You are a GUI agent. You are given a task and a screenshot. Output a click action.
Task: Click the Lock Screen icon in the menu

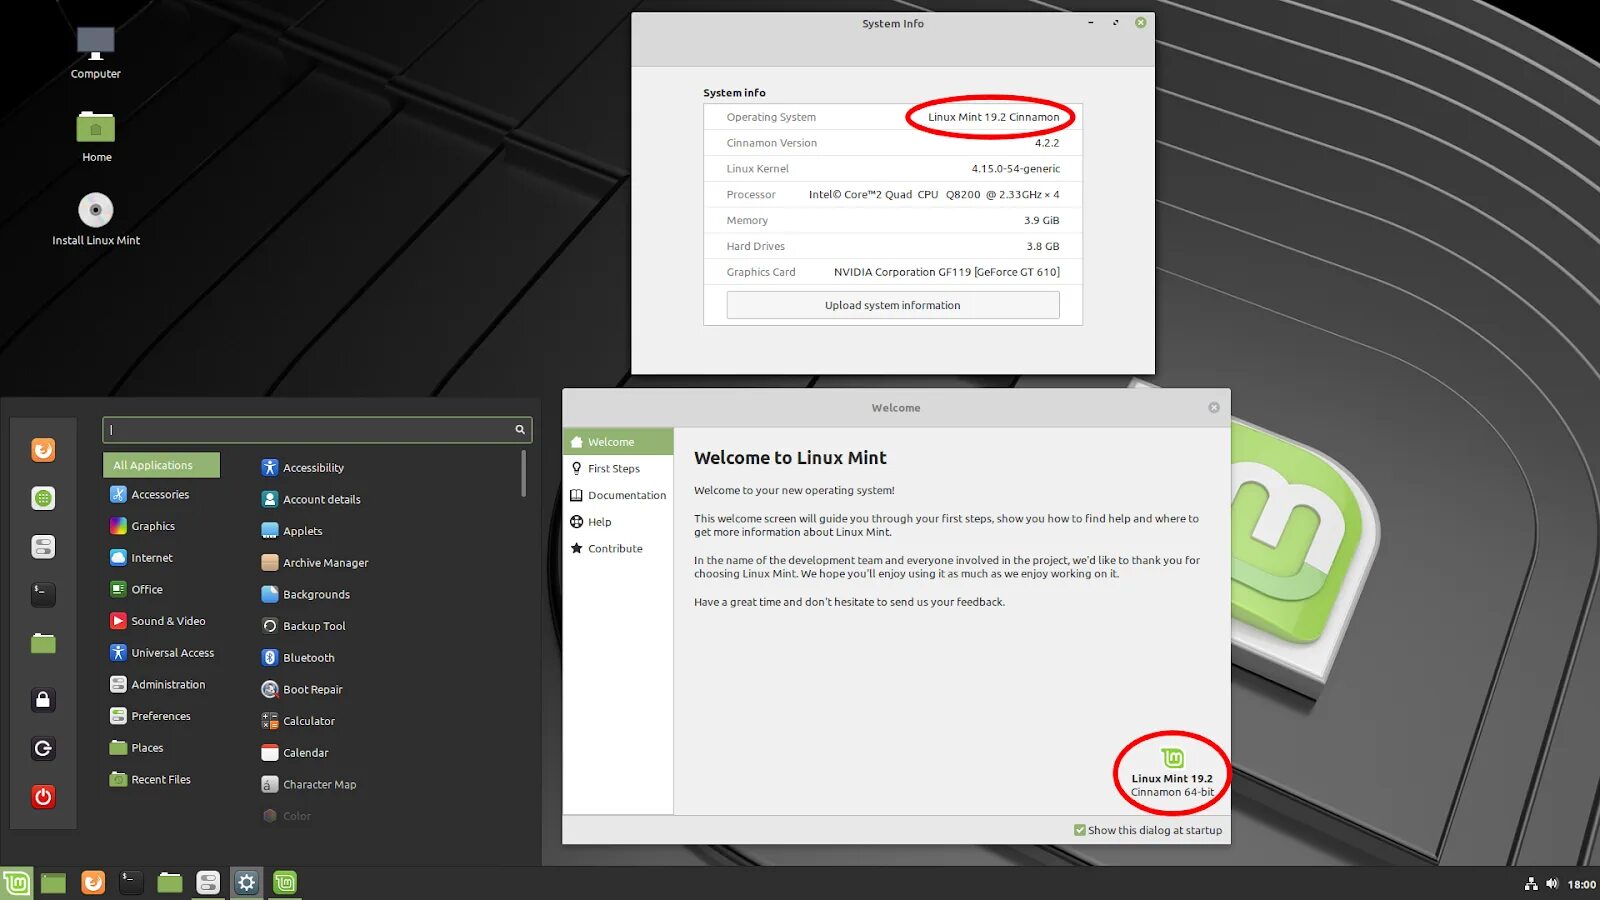(x=43, y=699)
